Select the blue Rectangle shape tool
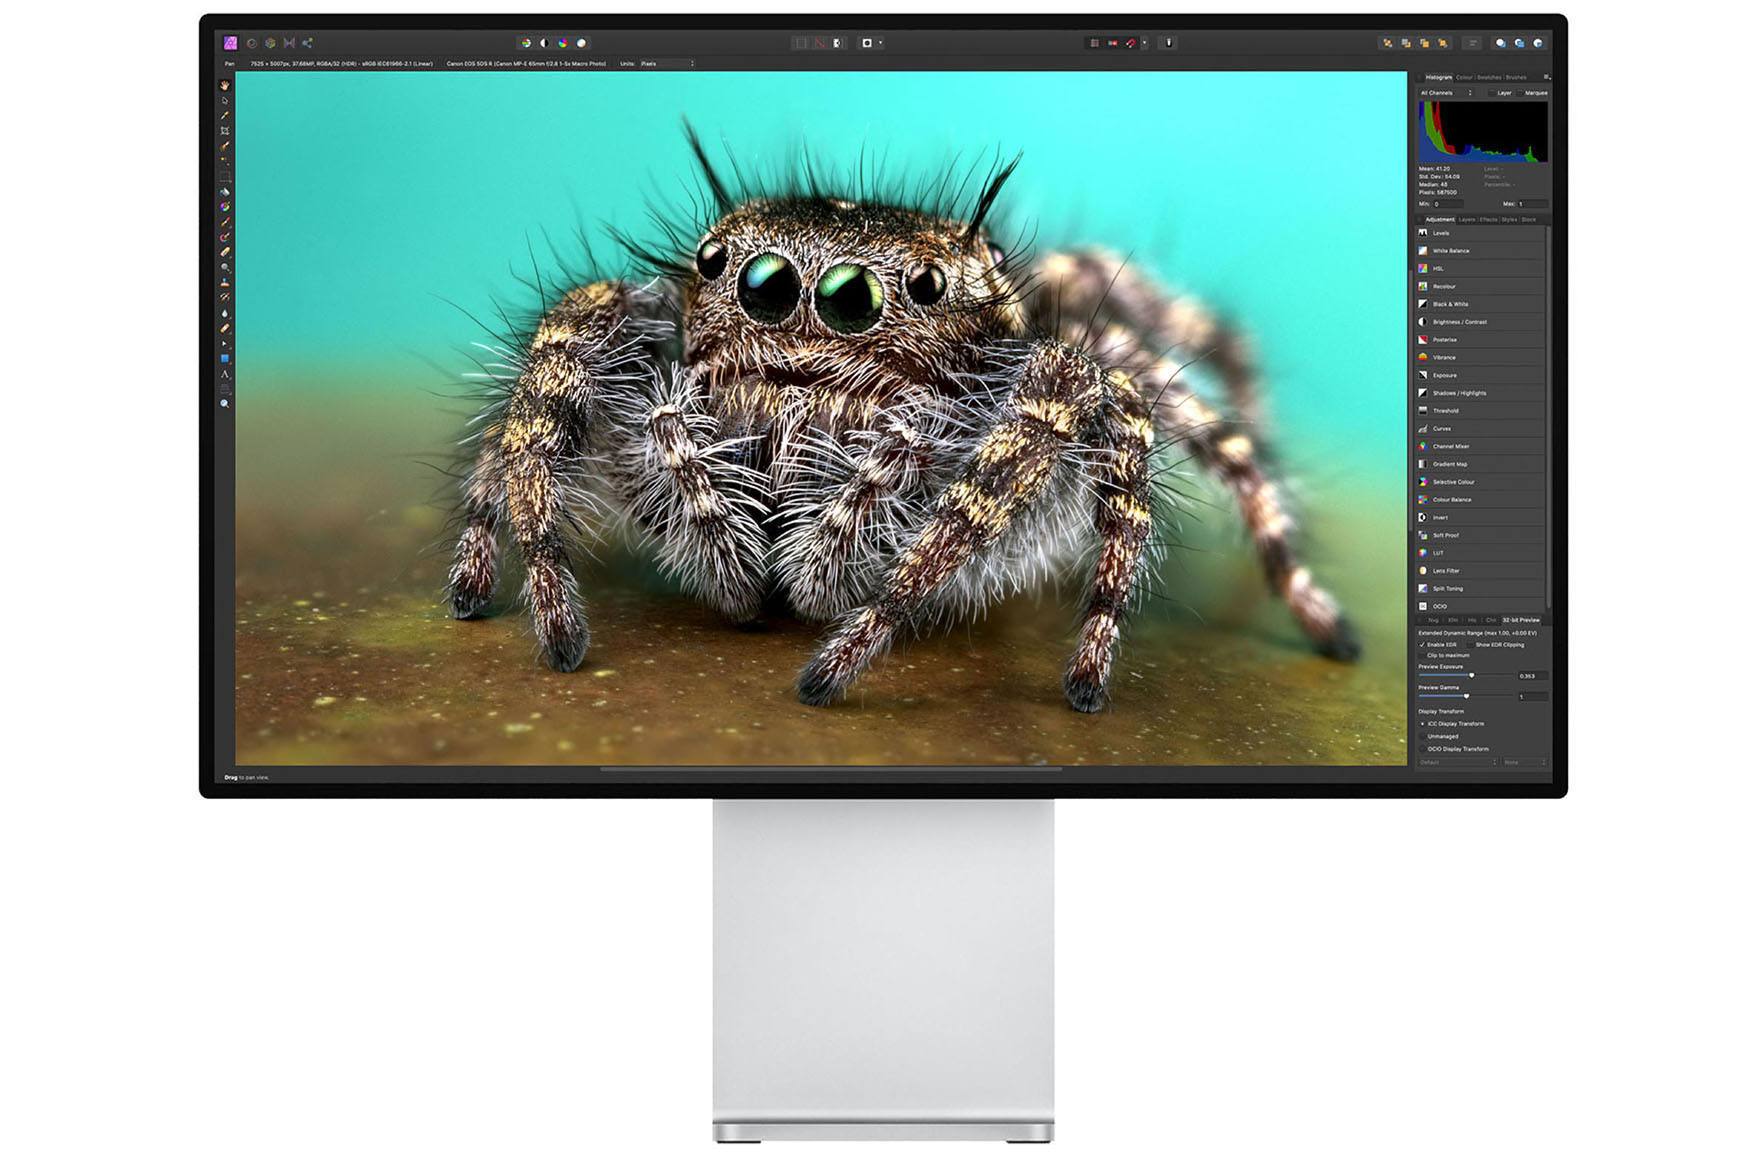Screen dimensions: 1760x1151 click(x=225, y=358)
